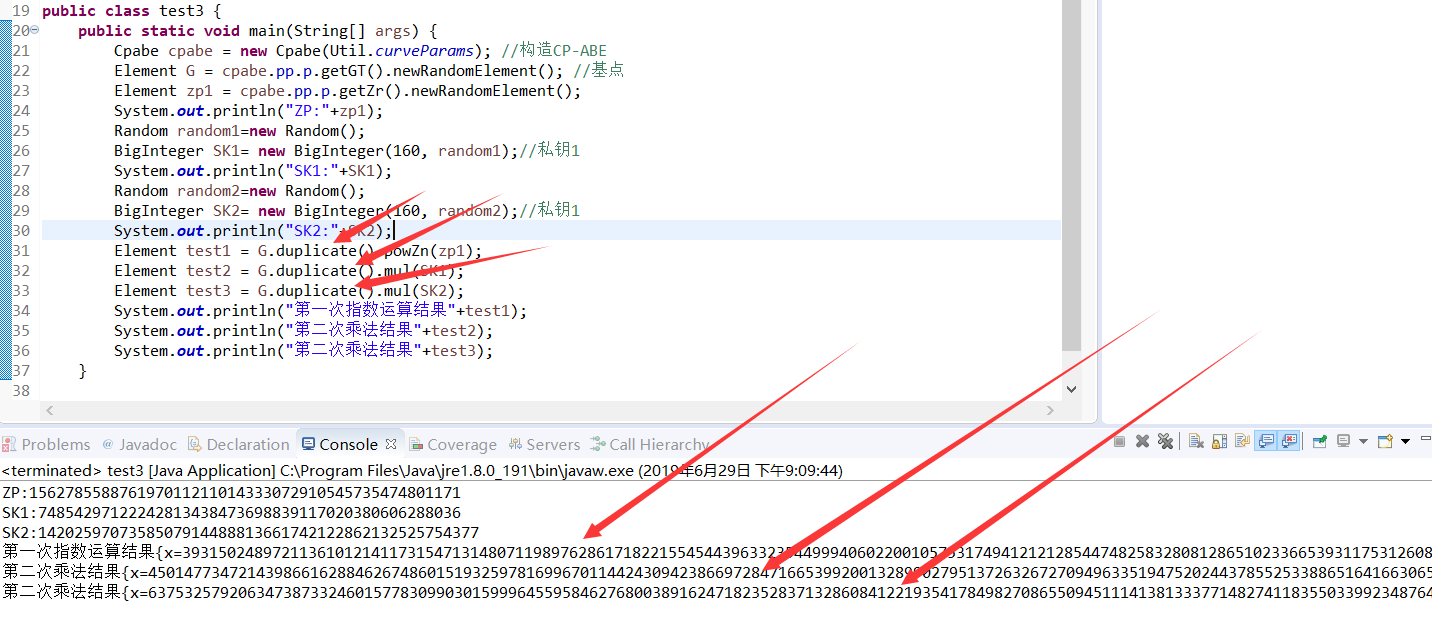Collapse the main method fold marker at line 20
1432x618 pixels.
(x=35, y=30)
